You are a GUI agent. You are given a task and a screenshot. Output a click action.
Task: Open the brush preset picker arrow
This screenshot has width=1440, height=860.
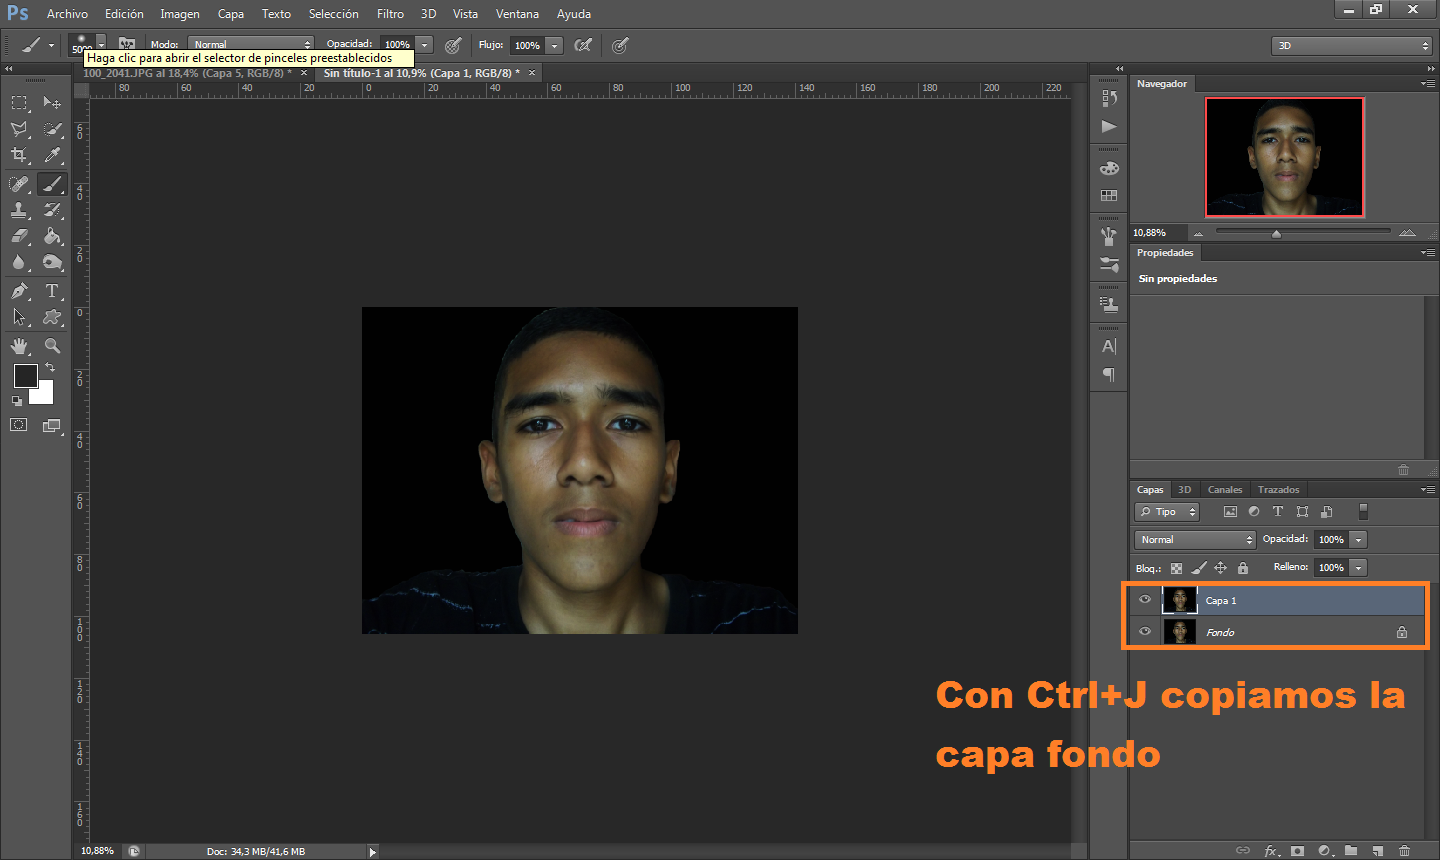[x=101, y=45]
